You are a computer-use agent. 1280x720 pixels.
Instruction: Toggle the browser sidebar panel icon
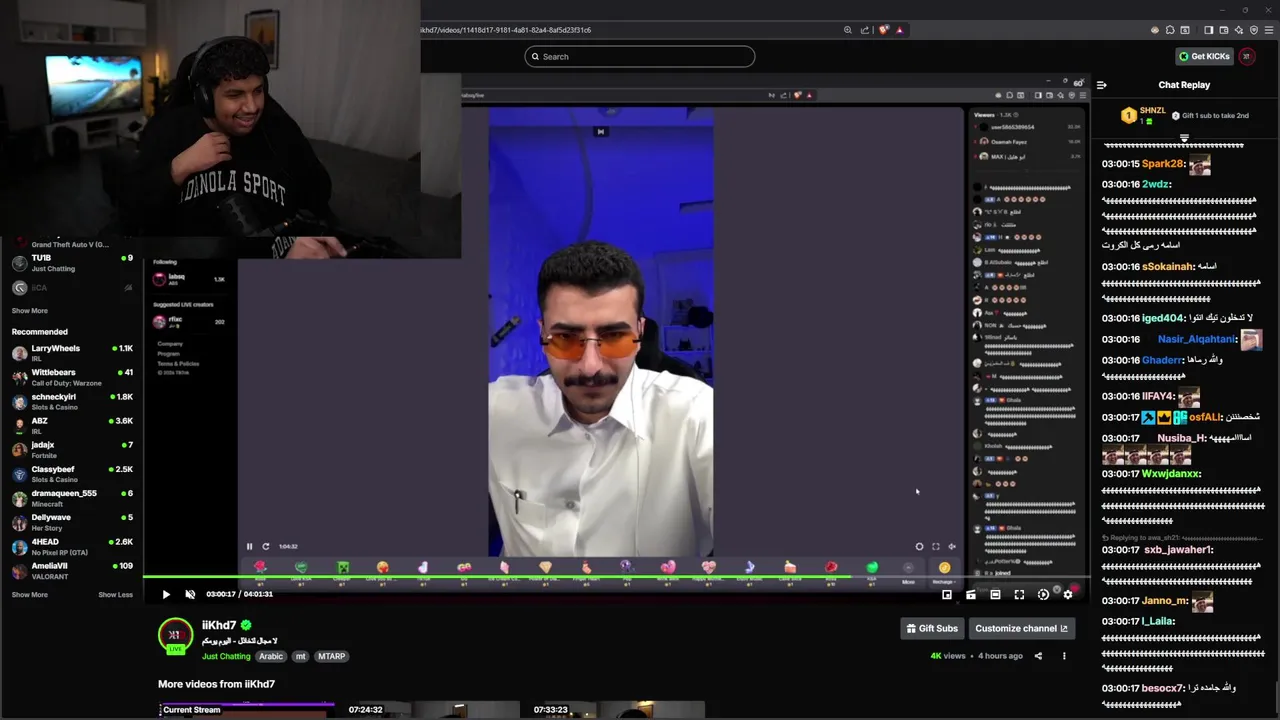pos(1208,30)
